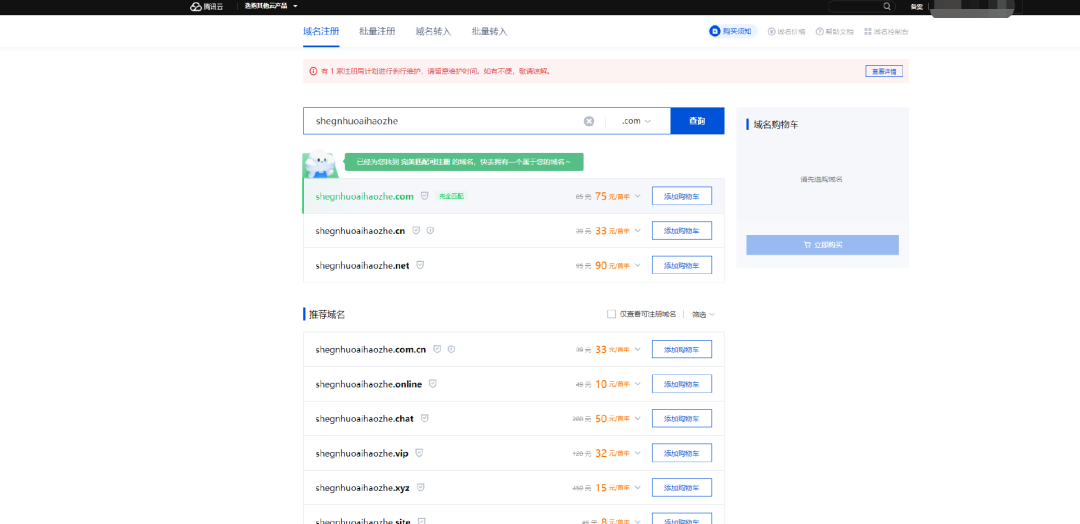Screen dimensions: 1080x524
Task: Add shegnhuoaihaozhe.xyz to the cart
Action: tap(682, 488)
